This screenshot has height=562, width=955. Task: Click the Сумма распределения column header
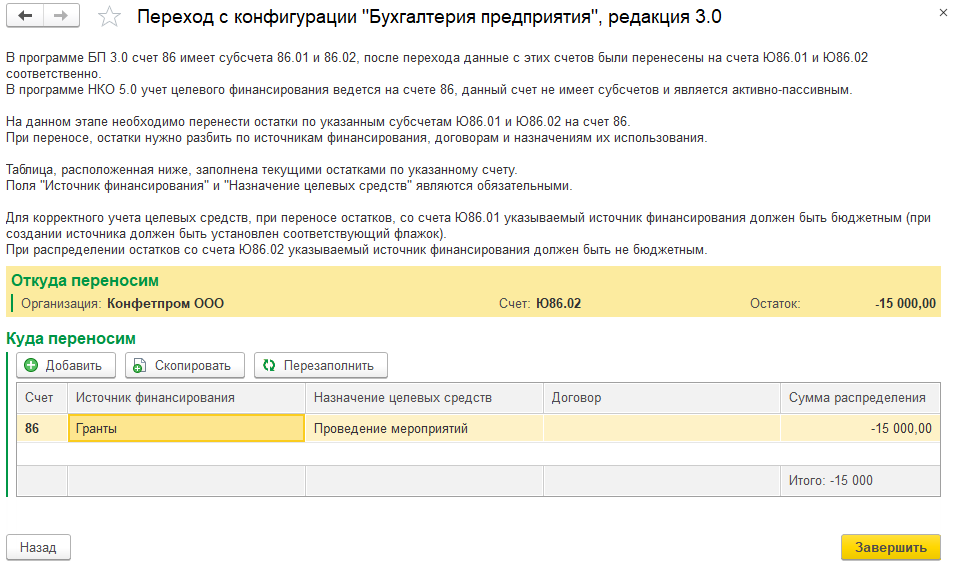coord(859,398)
